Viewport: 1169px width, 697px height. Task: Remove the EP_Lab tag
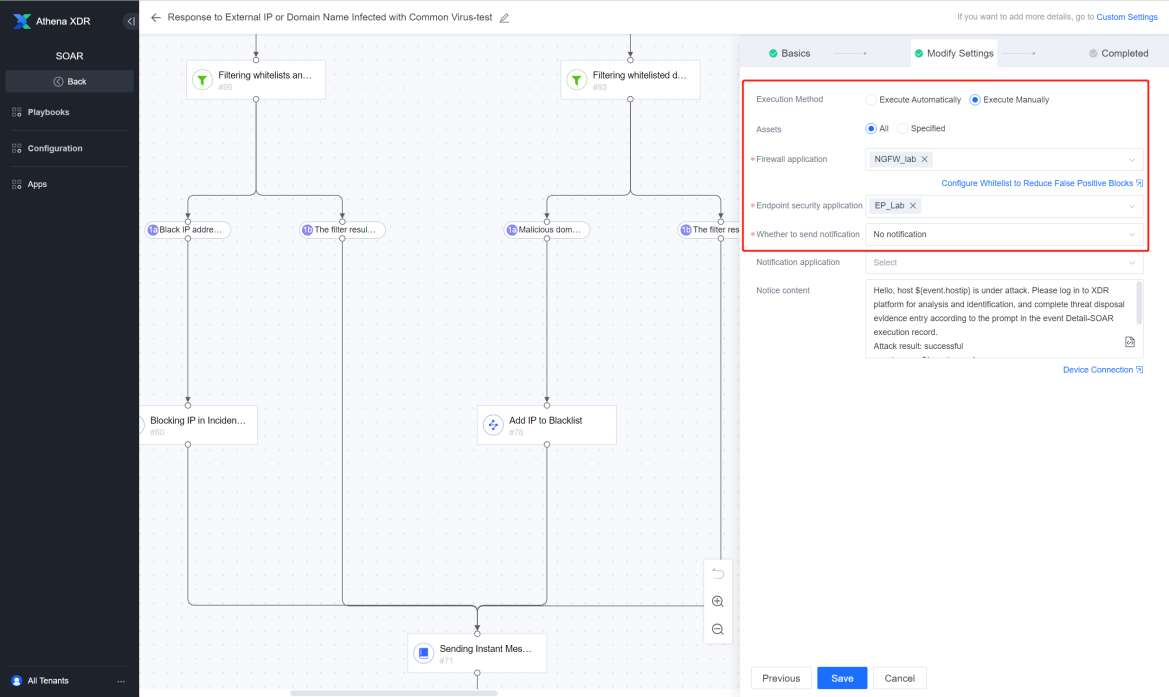coord(913,206)
